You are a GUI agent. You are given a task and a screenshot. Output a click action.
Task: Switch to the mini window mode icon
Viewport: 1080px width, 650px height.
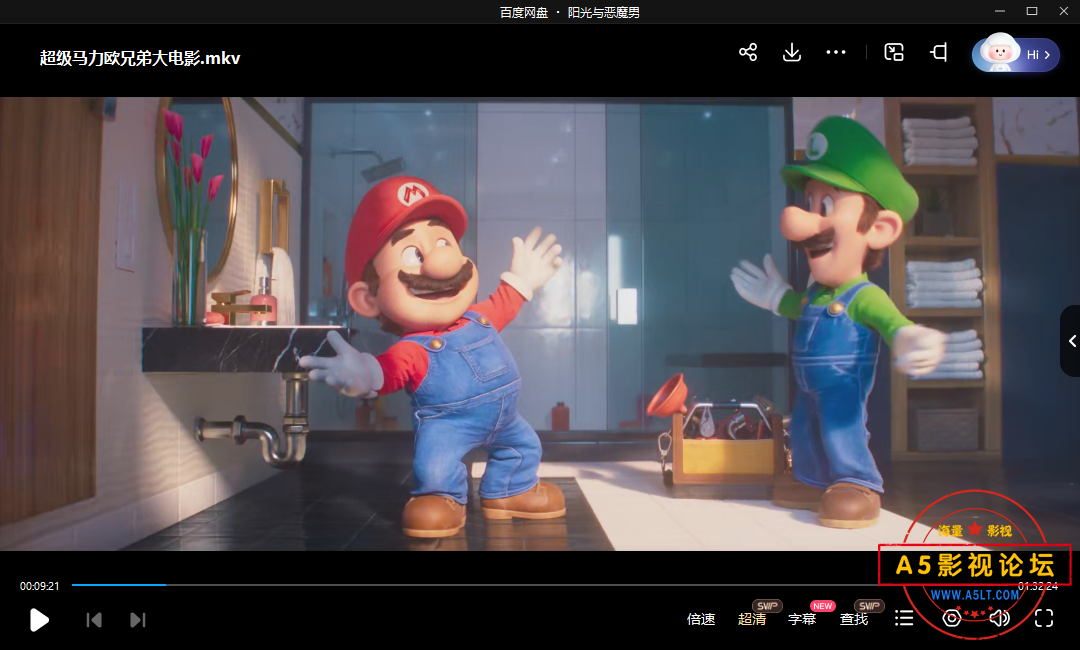click(x=894, y=52)
